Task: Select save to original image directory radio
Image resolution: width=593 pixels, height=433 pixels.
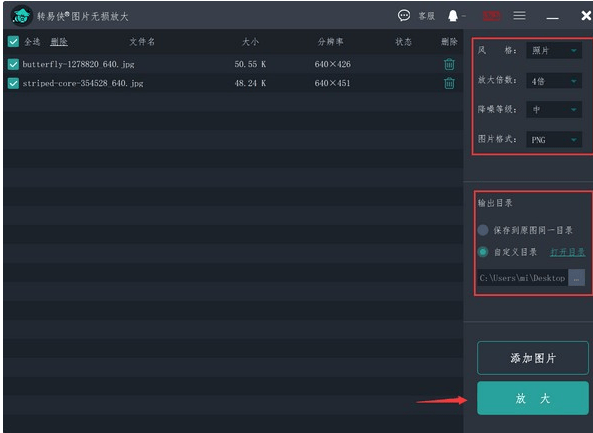Action: 483,230
